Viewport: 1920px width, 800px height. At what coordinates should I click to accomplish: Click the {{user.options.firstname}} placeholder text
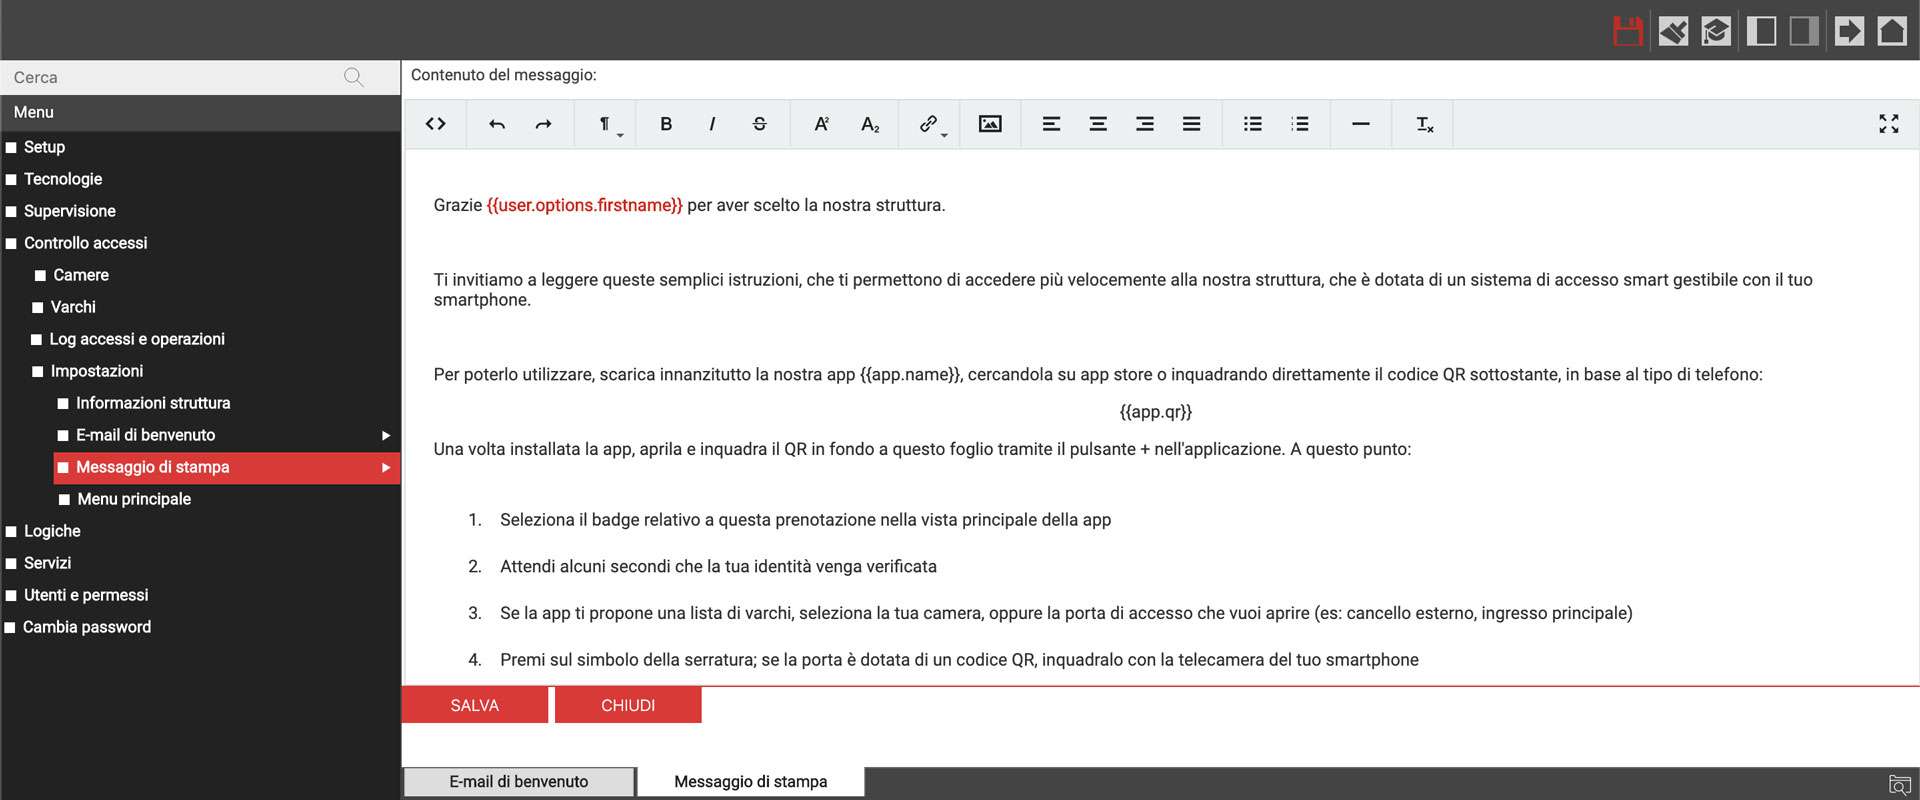(x=584, y=205)
